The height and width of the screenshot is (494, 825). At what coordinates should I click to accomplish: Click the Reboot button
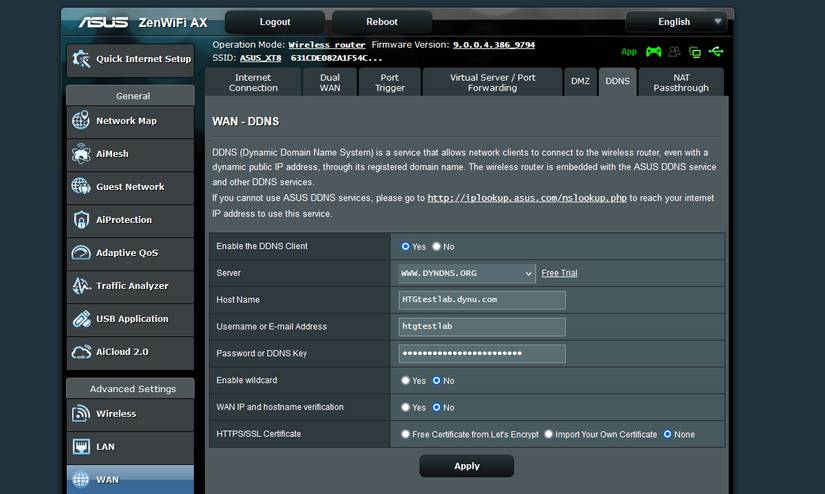tap(382, 22)
